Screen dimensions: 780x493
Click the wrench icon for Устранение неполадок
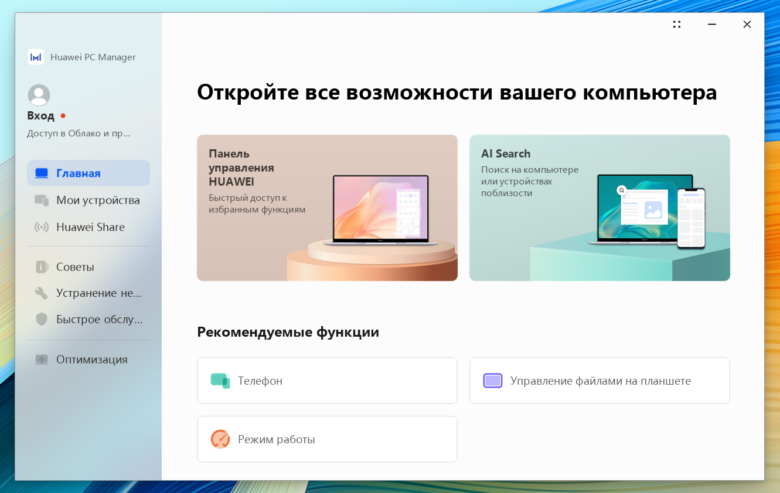pos(42,293)
